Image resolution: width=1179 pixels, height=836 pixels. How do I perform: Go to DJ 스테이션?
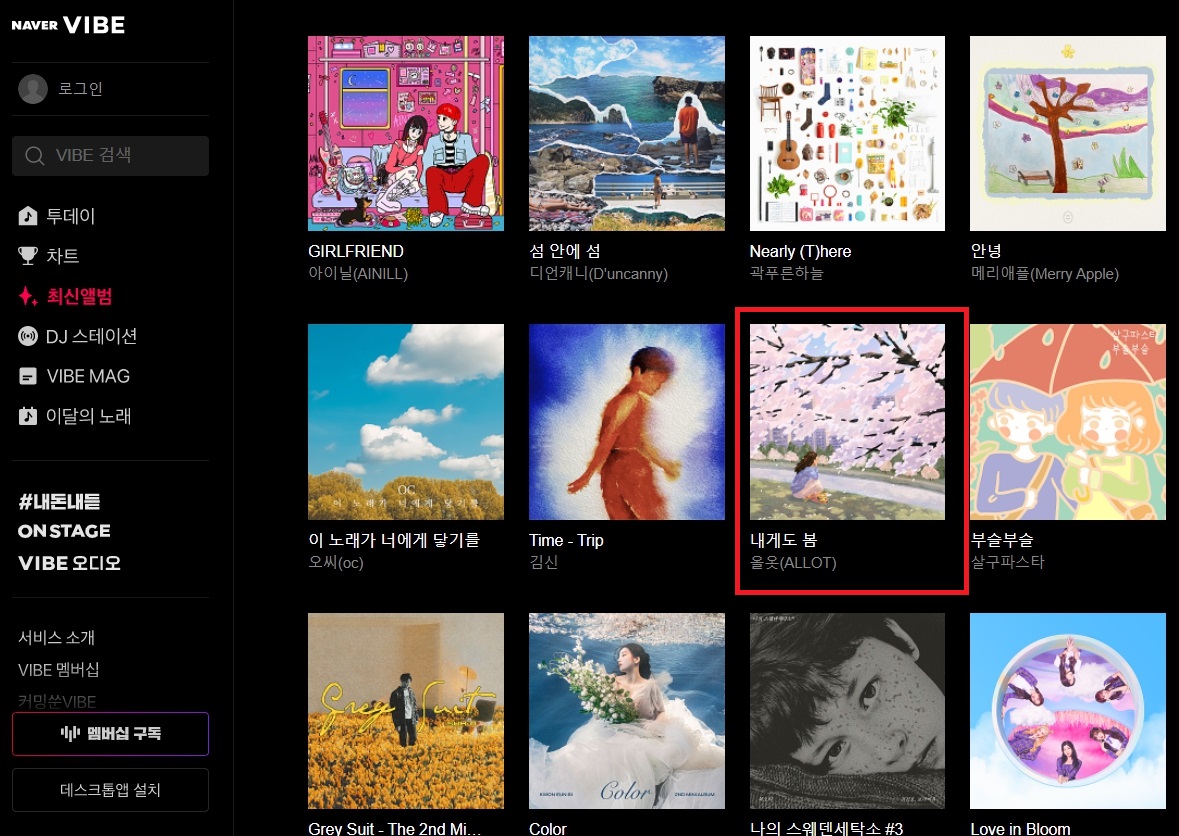[x=92, y=336]
